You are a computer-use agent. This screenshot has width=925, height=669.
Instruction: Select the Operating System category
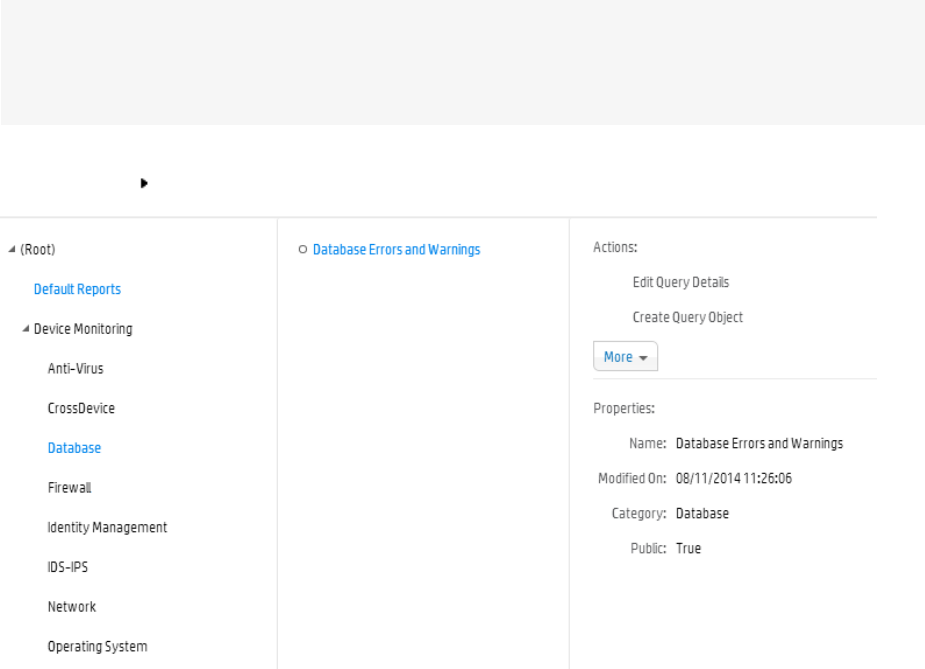[97, 646]
